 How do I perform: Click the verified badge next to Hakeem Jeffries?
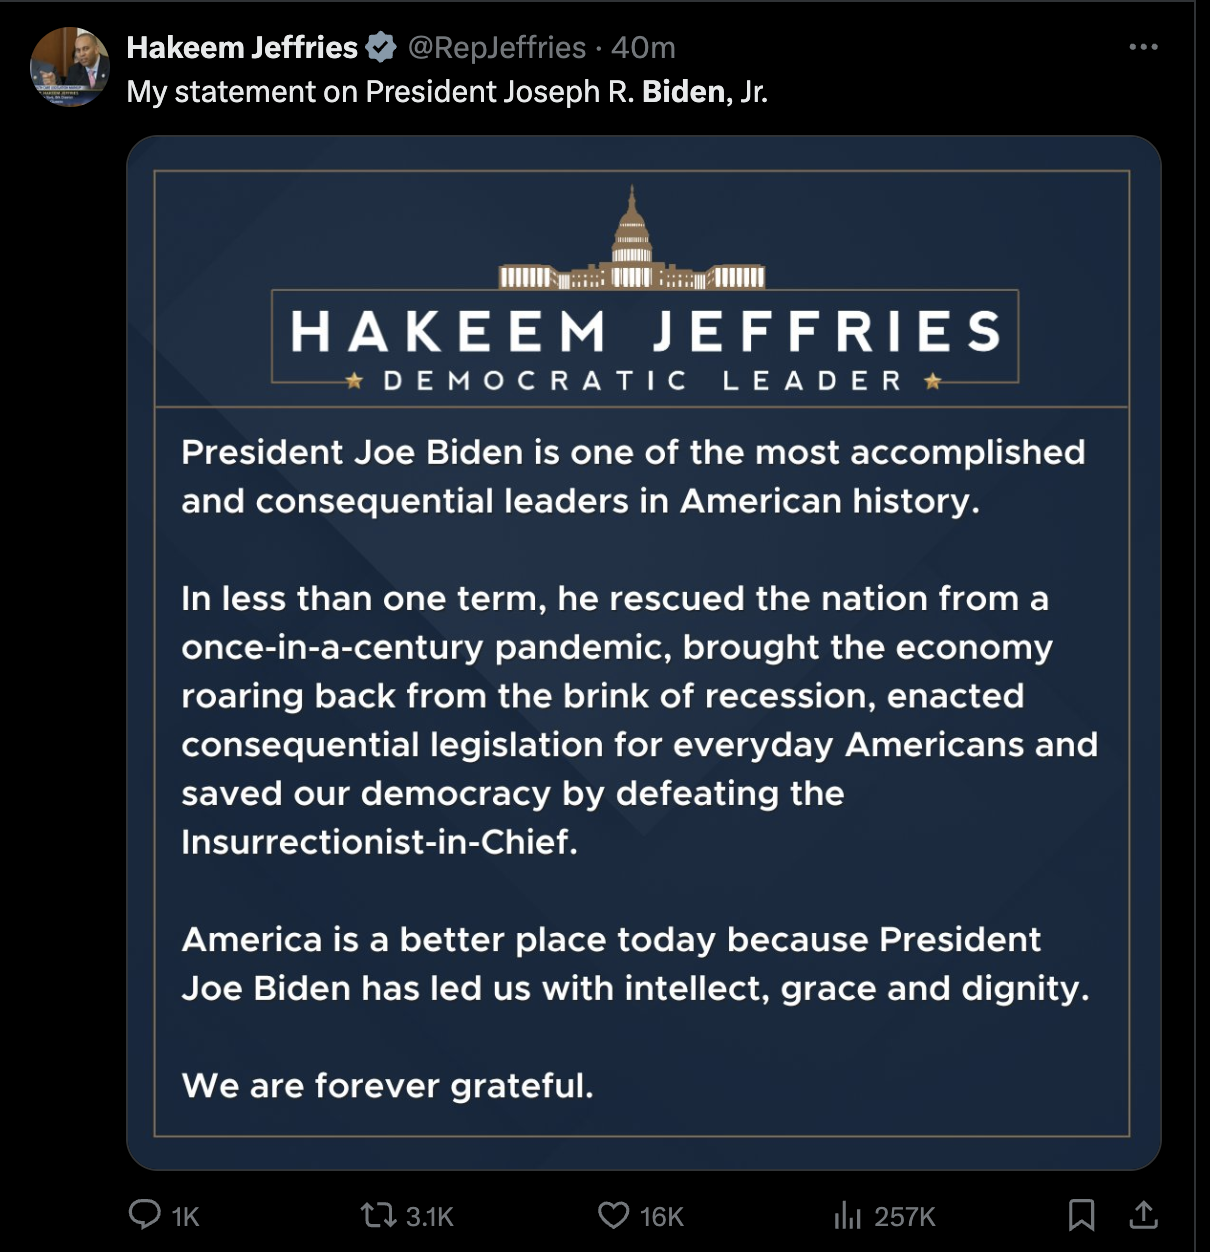[x=381, y=47]
